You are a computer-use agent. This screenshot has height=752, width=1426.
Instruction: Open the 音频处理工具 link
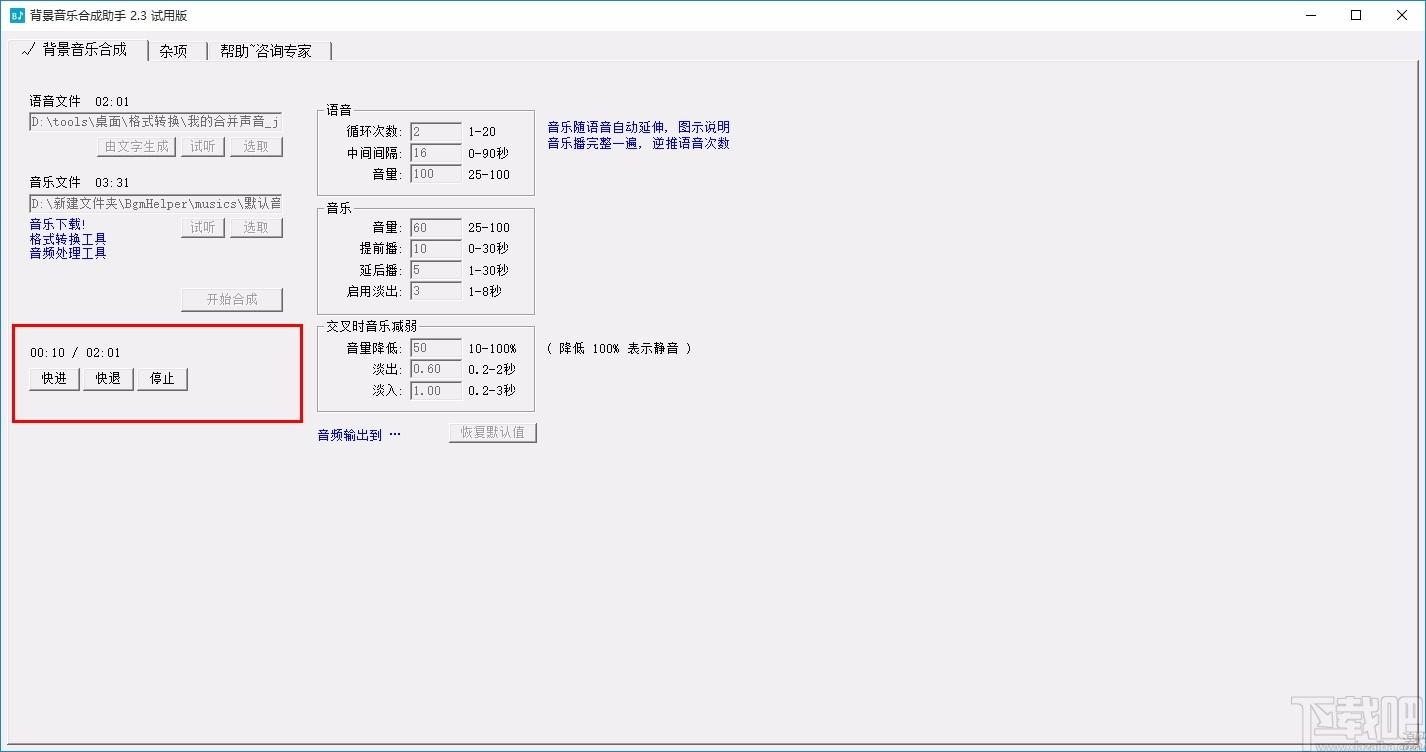[68, 253]
